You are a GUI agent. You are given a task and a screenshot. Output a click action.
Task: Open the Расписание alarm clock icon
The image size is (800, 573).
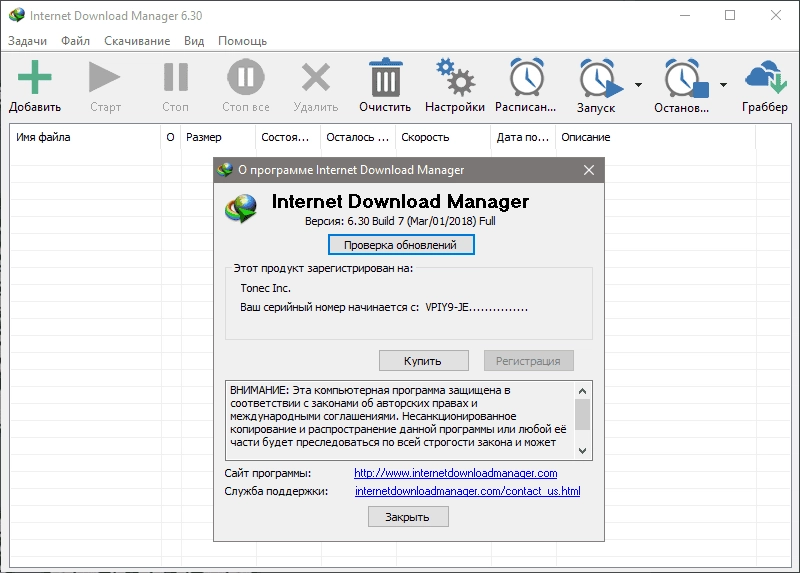(x=527, y=77)
